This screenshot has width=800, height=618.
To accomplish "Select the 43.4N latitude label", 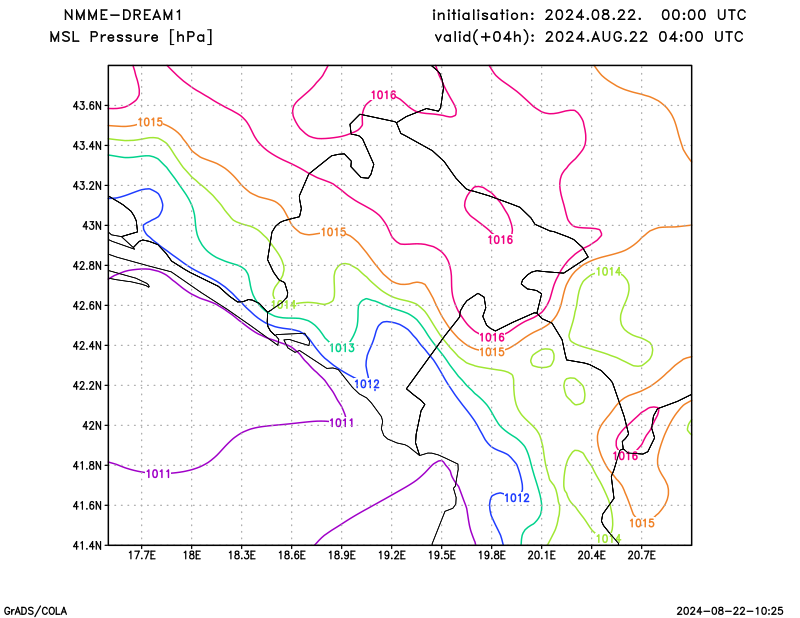I will [x=87, y=145].
